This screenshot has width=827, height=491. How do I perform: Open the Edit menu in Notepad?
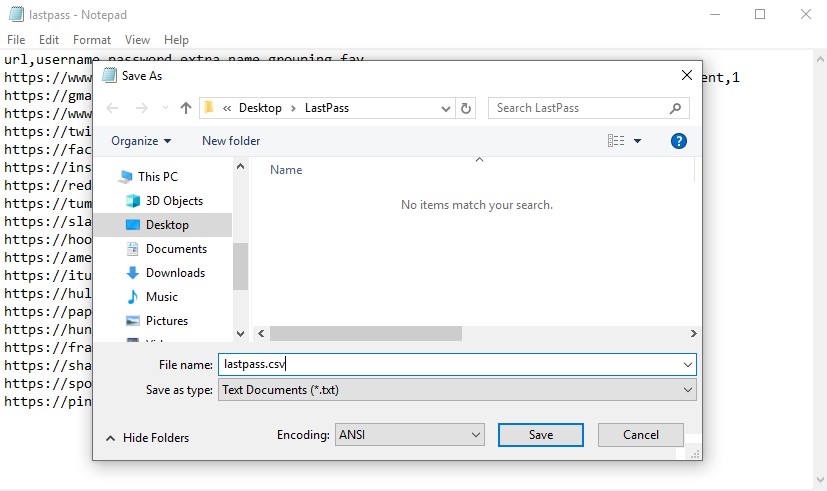[x=49, y=40]
